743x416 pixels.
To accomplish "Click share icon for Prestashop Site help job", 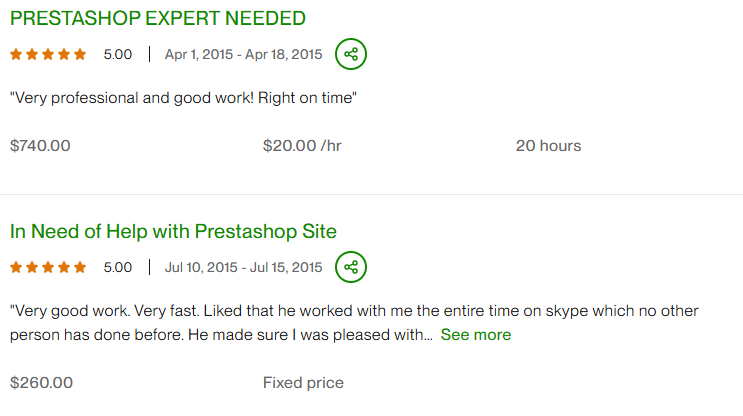I will tap(351, 267).
